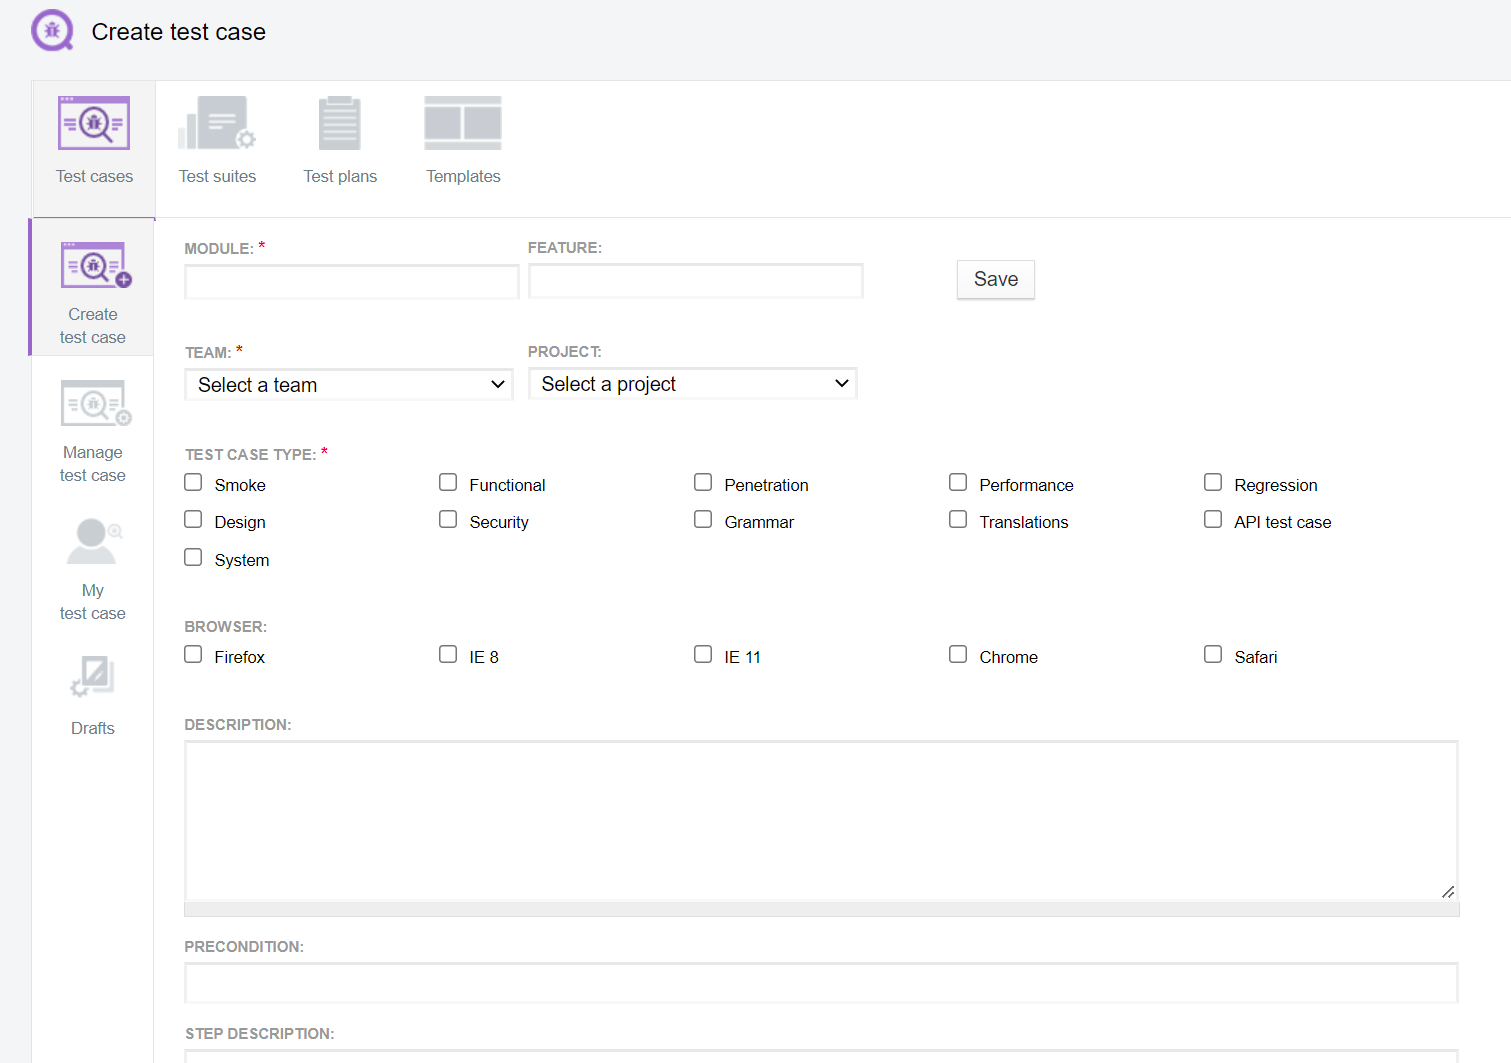Tick the Regression checkbox
The image size is (1511, 1063).
(x=1213, y=483)
